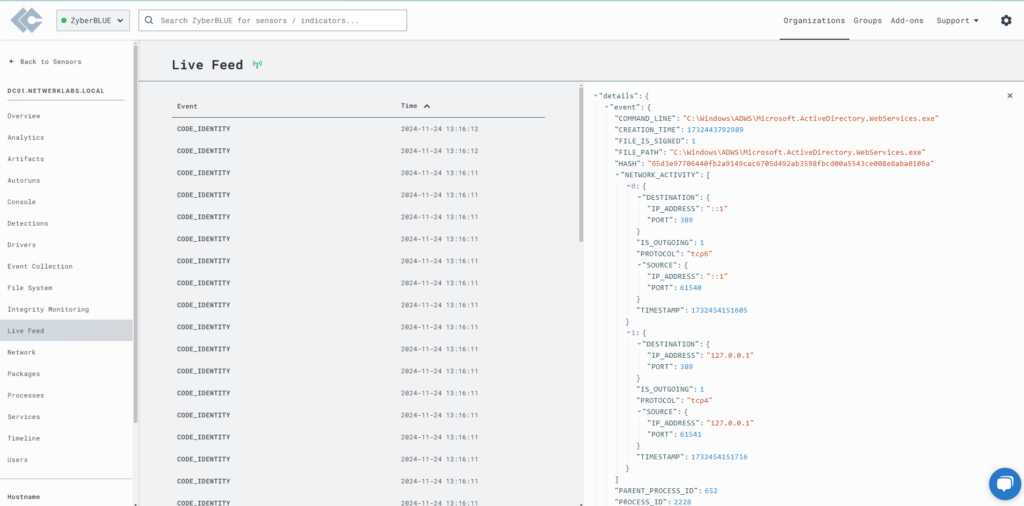
Task: Open Timeline in sidebar
Action: point(24,438)
